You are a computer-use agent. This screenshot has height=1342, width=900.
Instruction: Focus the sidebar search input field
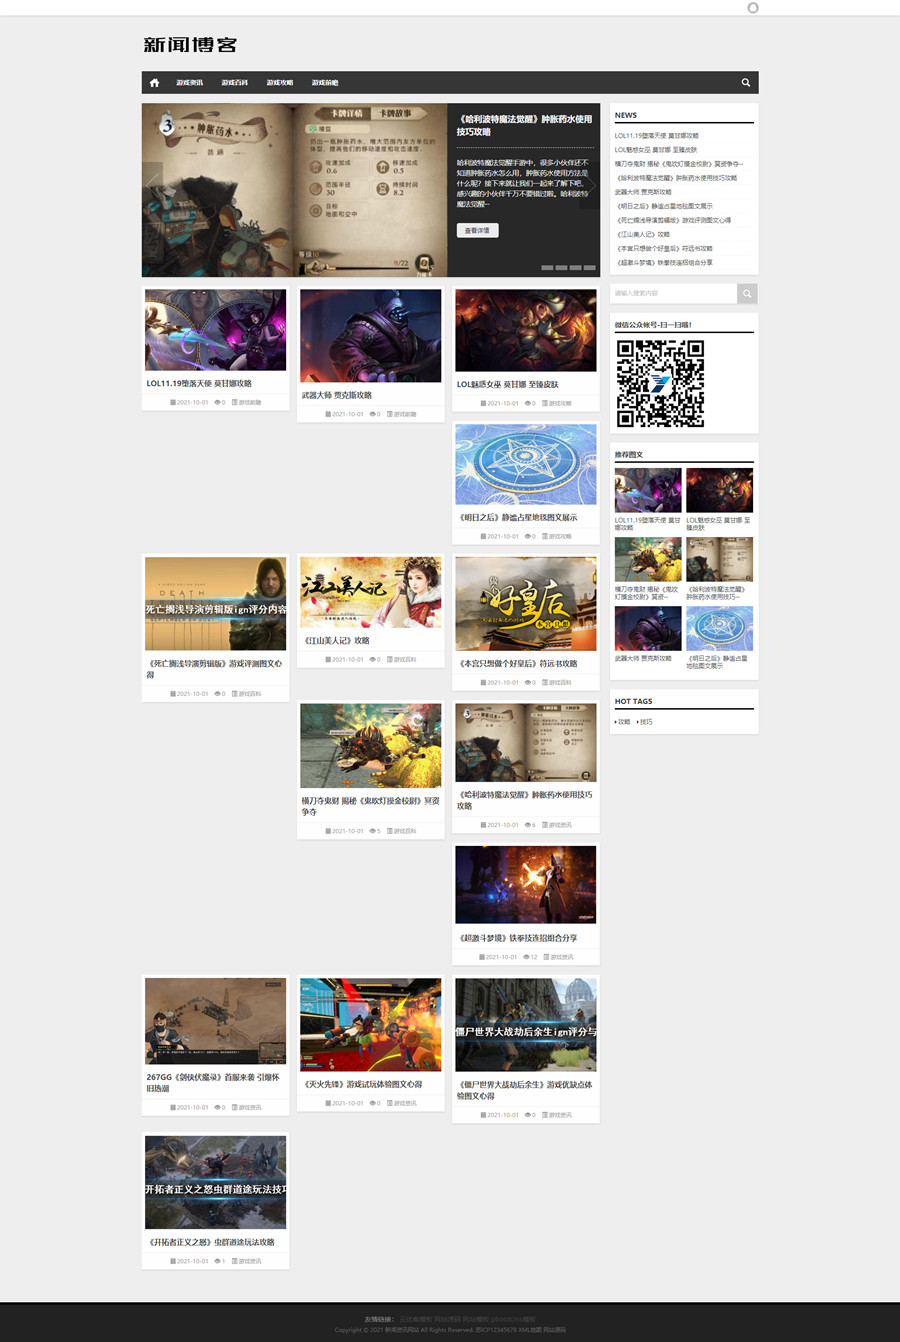673,293
